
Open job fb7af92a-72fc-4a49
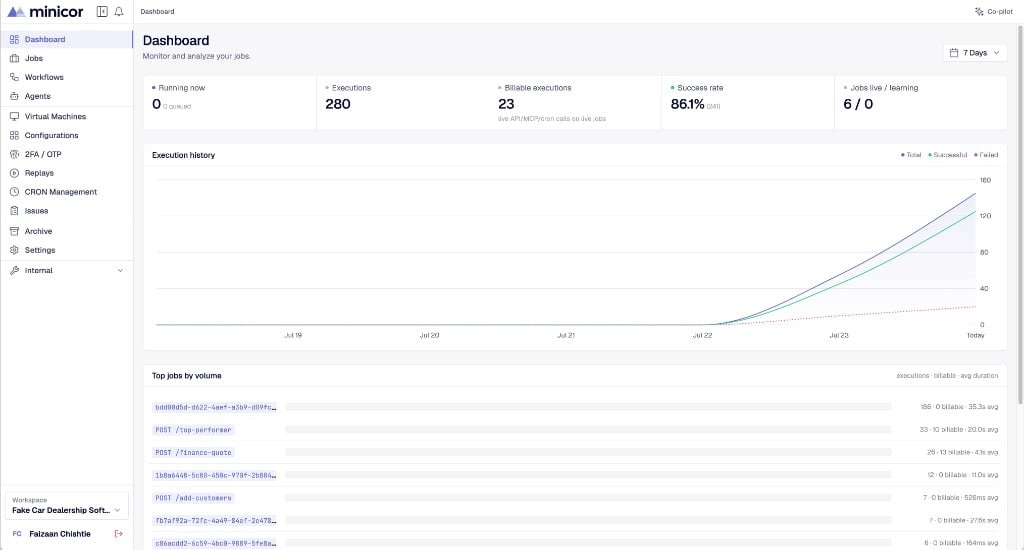216,521
